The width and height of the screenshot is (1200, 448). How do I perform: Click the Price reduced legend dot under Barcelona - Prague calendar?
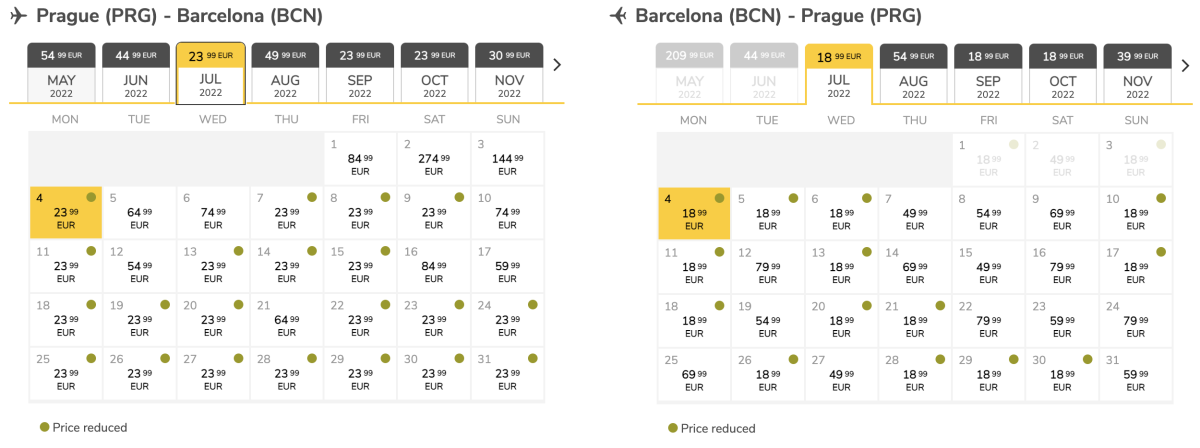672,428
